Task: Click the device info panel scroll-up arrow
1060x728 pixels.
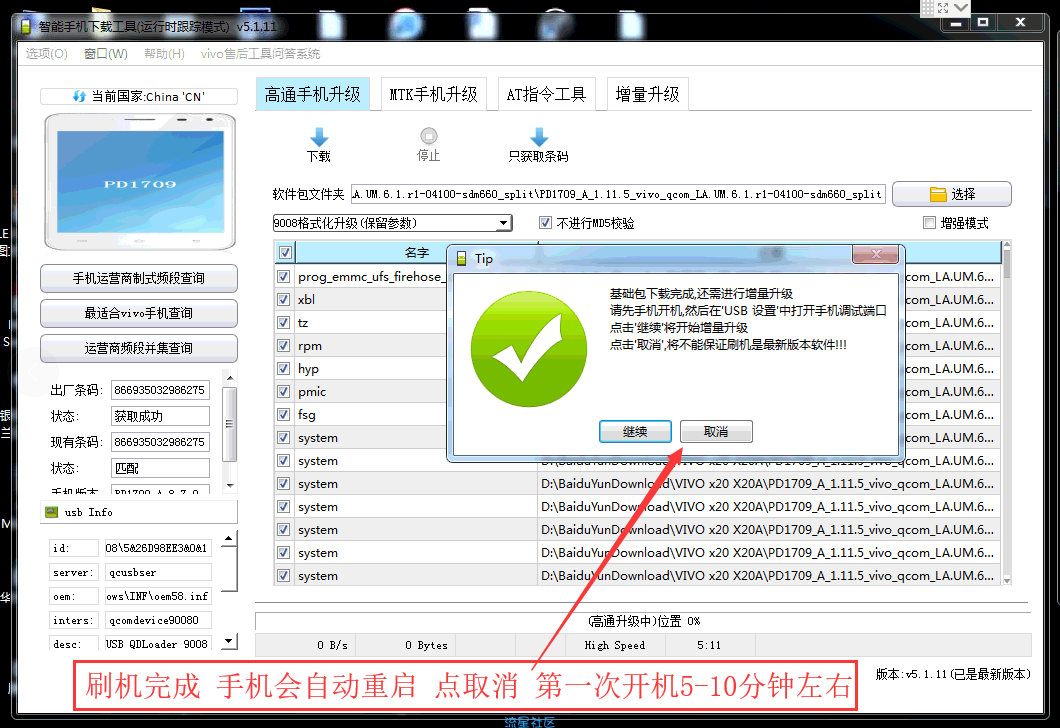Action: pyautogui.click(x=230, y=378)
